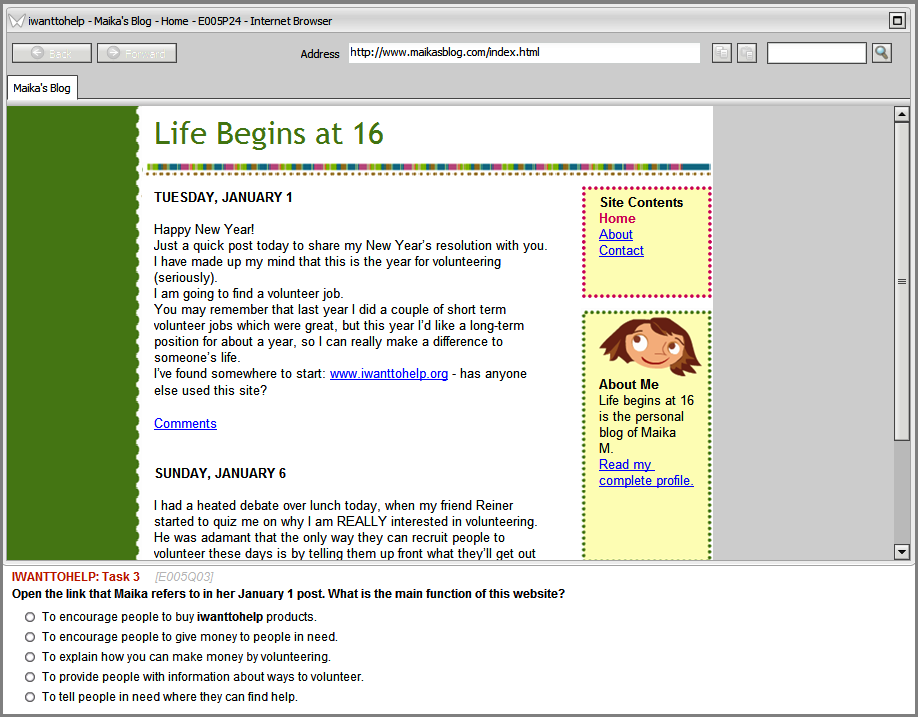918x717 pixels.
Task: Click the first page icon beside address bar
Action: tap(722, 53)
